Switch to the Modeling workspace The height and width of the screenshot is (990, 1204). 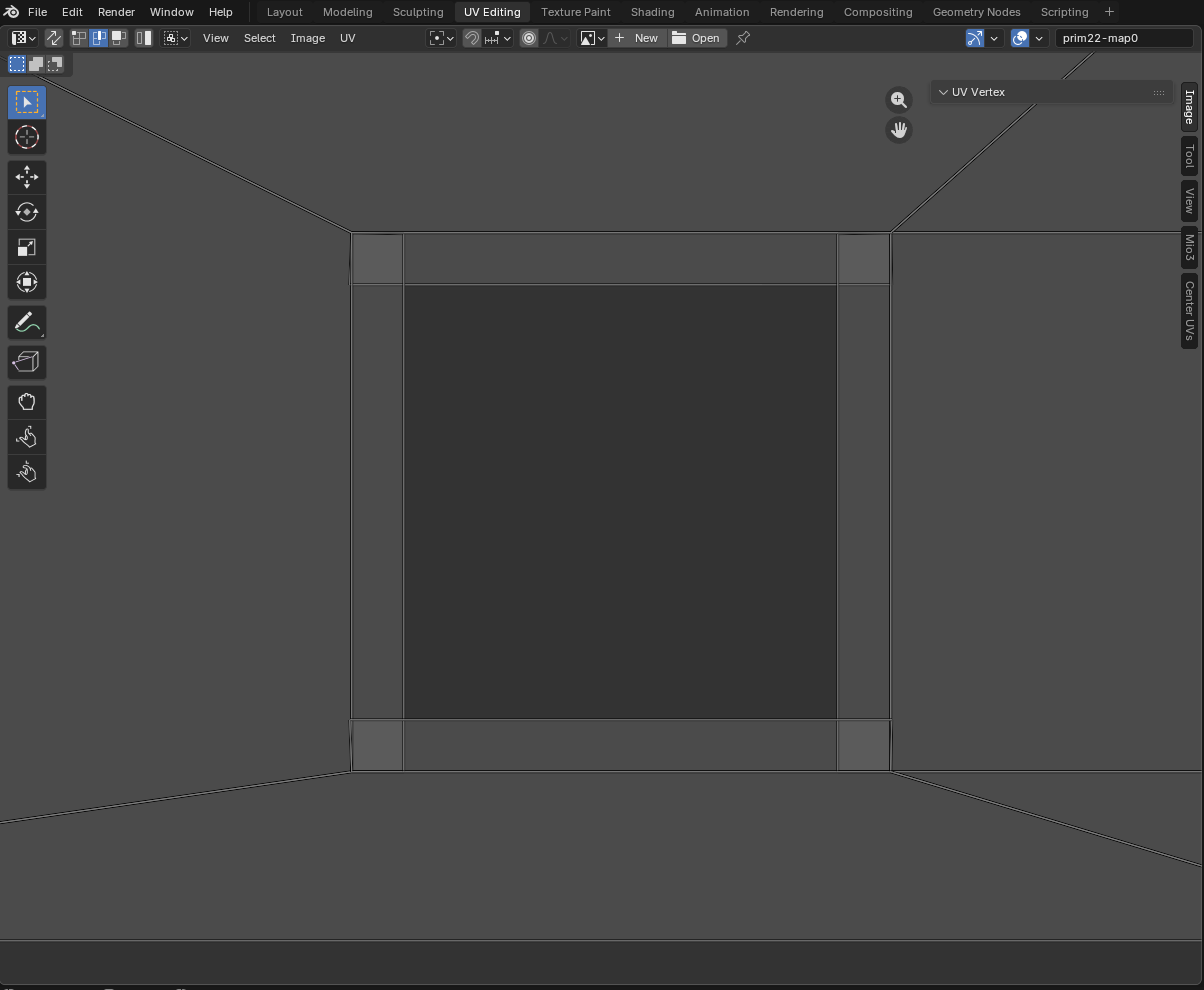[347, 12]
